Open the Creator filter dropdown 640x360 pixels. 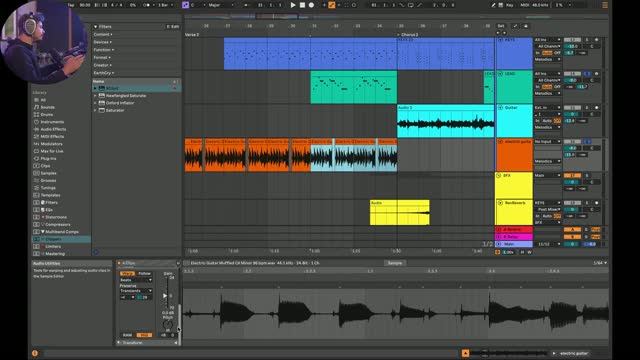[102, 65]
